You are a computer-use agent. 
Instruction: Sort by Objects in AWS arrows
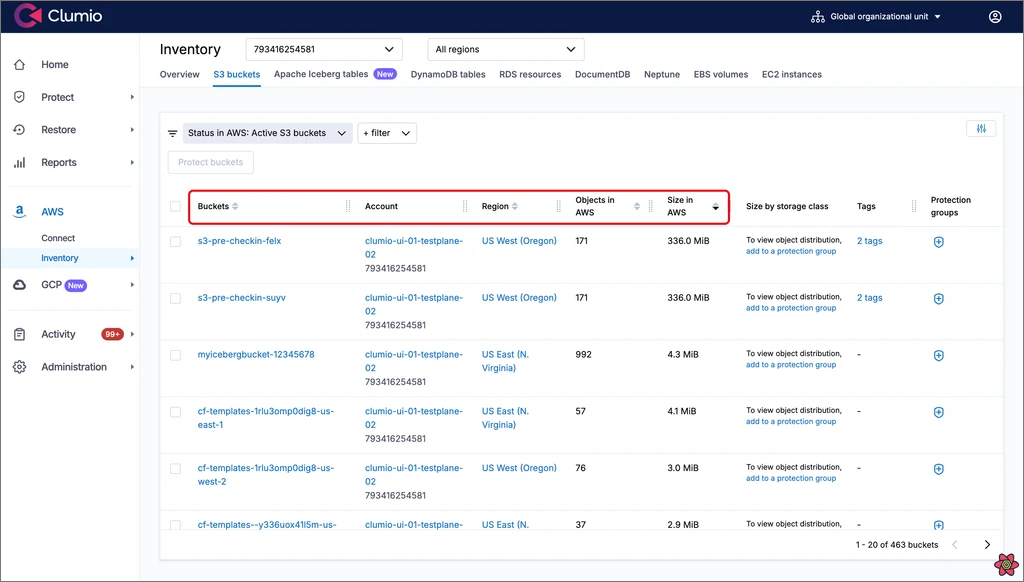point(637,206)
